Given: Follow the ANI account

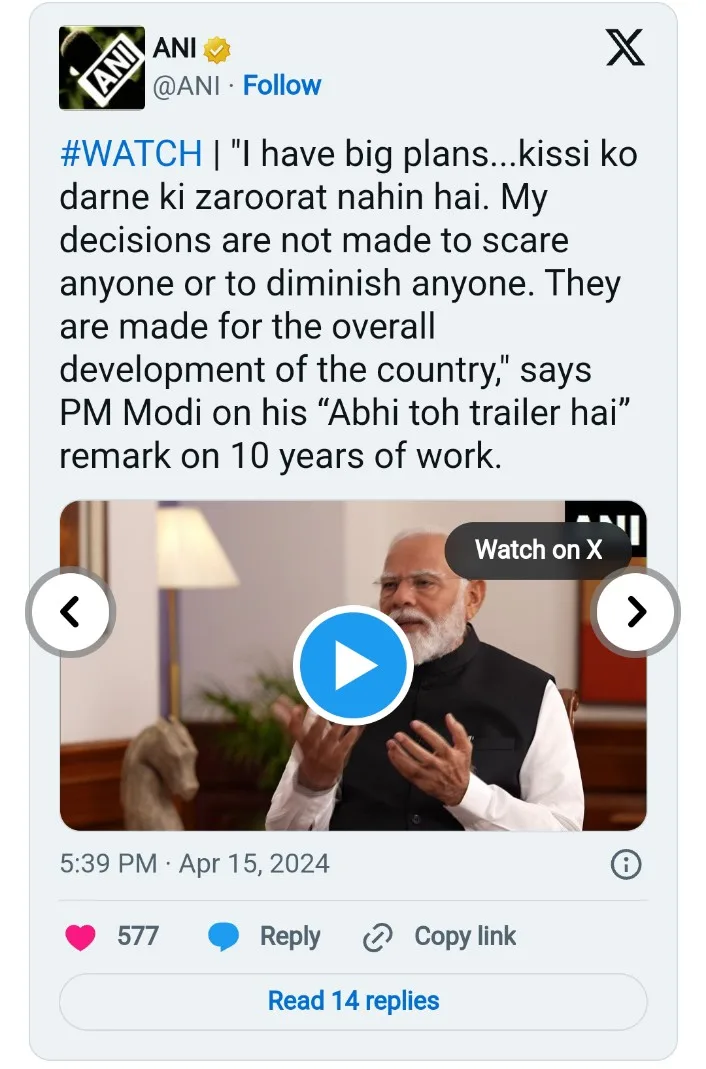Looking at the screenshot, I should [282, 86].
